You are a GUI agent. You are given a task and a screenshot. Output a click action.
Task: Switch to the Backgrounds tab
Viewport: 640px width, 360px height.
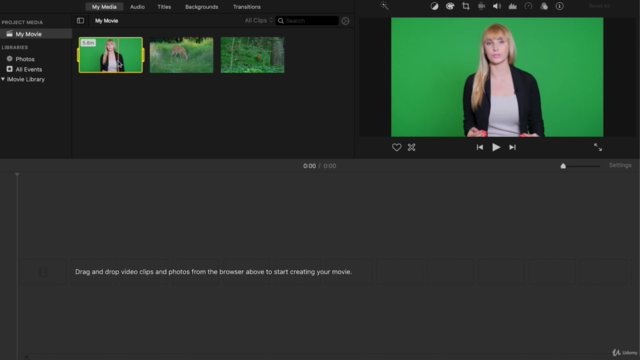(x=202, y=7)
